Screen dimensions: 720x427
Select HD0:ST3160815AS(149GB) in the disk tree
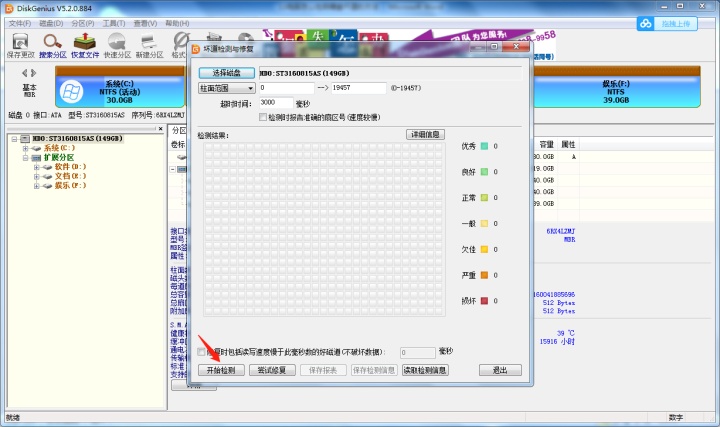(x=77, y=139)
